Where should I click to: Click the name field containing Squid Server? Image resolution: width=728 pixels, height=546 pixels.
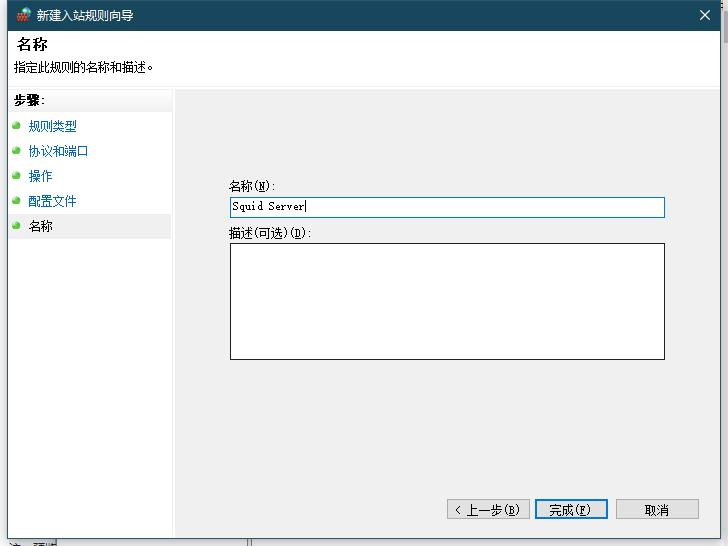coord(446,207)
